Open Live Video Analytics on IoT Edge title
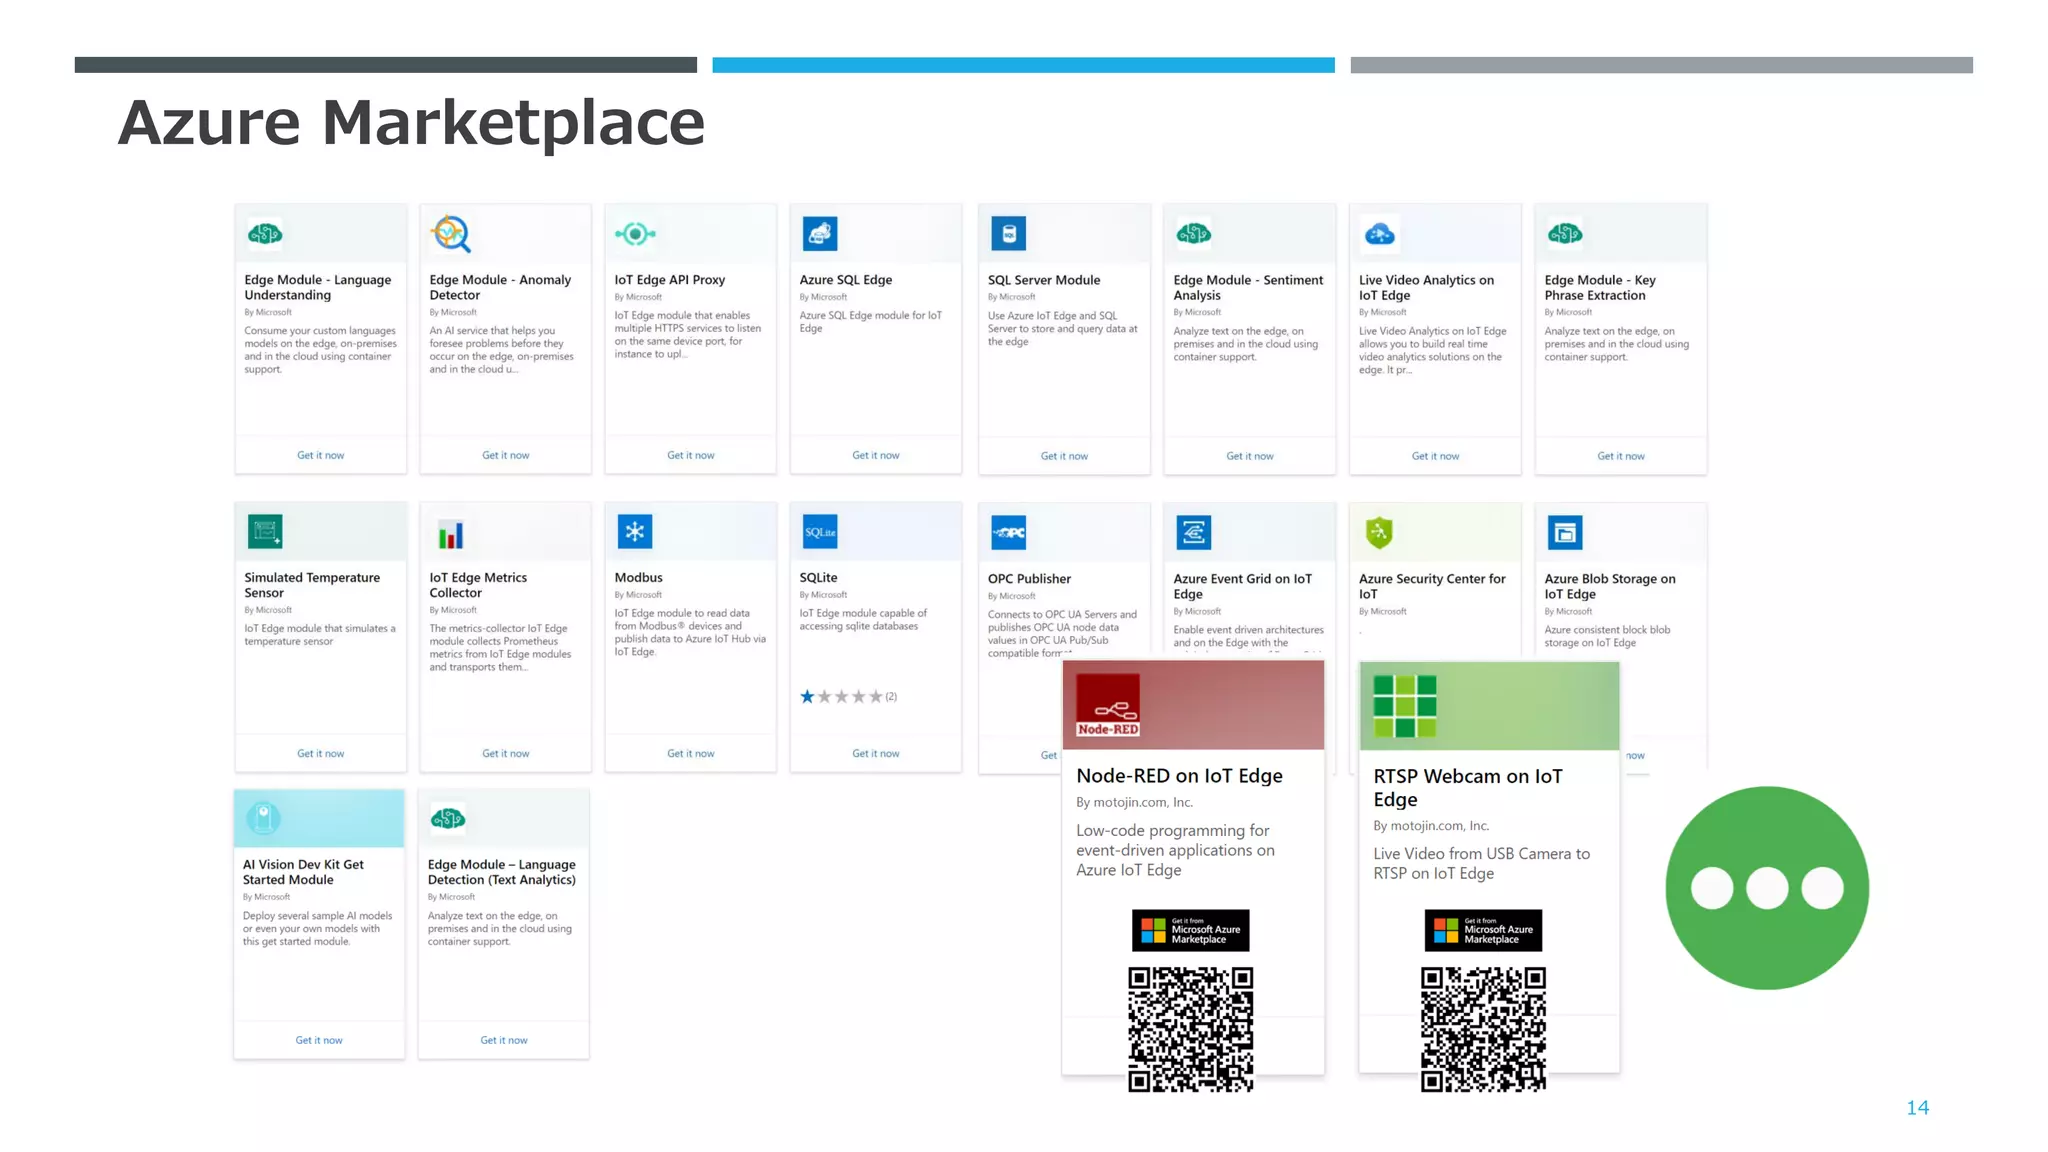The image size is (2048, 1152). pyautogui.click(x=1426, y=288)
